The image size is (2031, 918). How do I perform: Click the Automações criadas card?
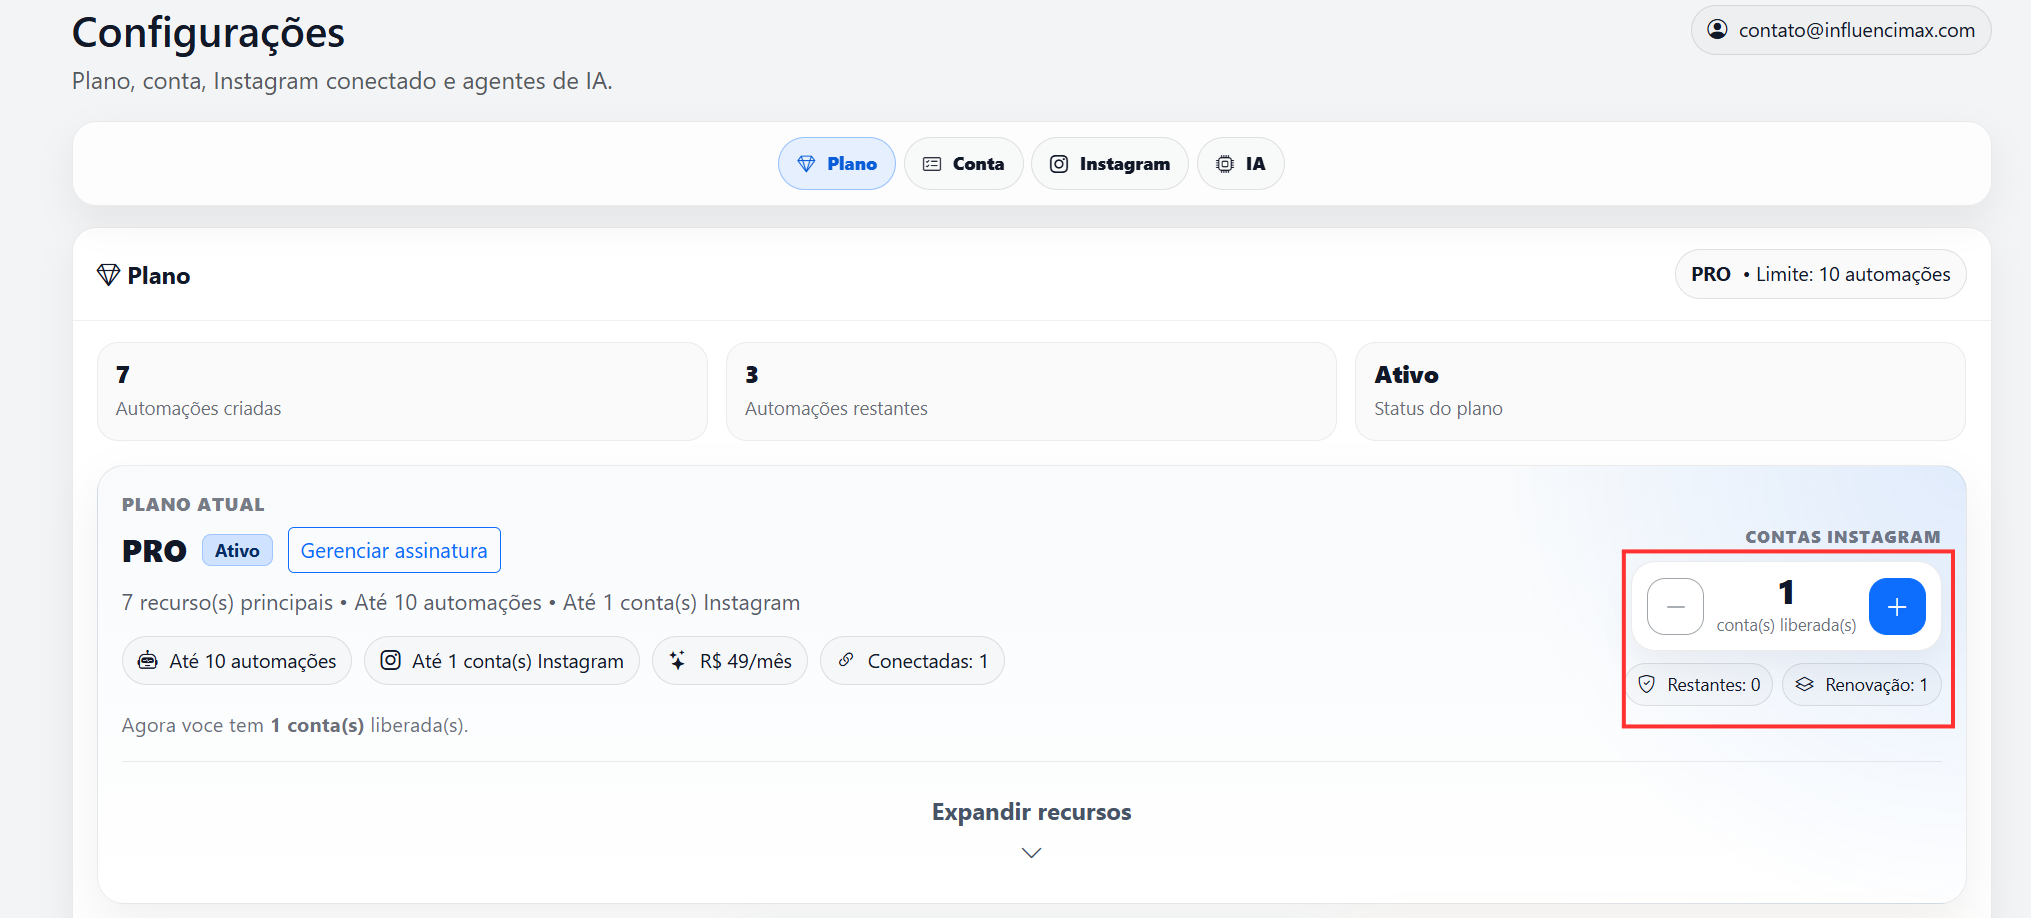(x=402, y=391)
